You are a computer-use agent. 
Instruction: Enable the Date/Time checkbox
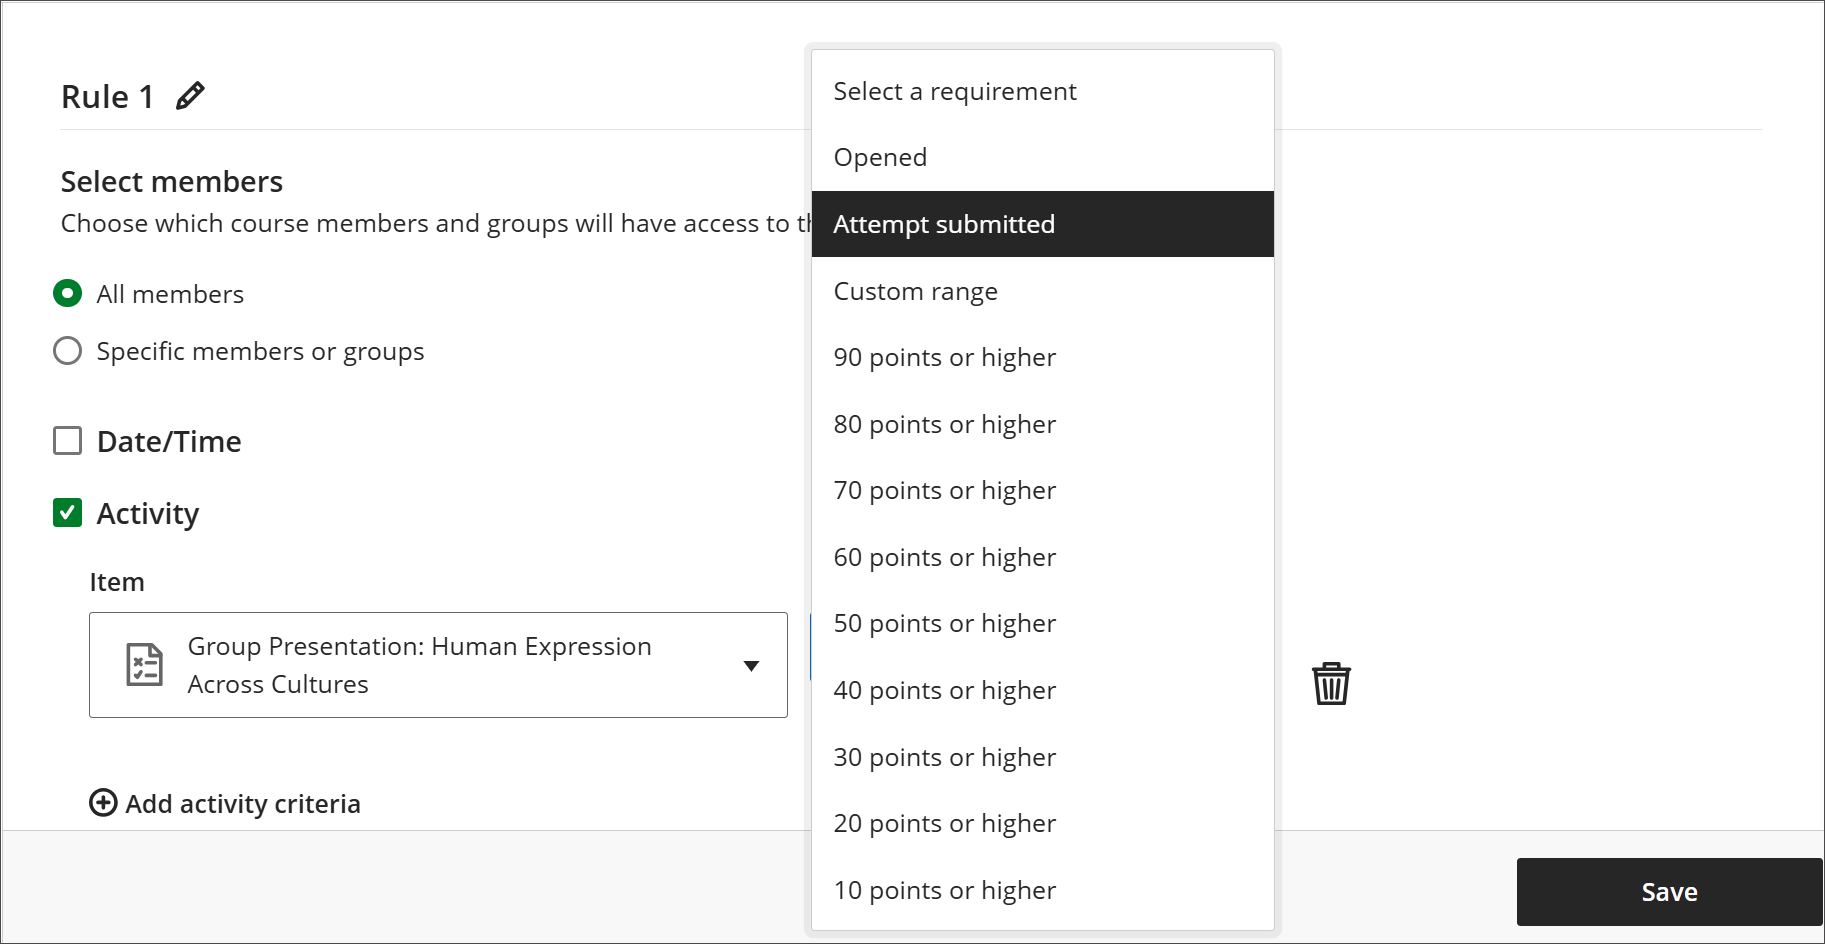click(x=67, y=440)
